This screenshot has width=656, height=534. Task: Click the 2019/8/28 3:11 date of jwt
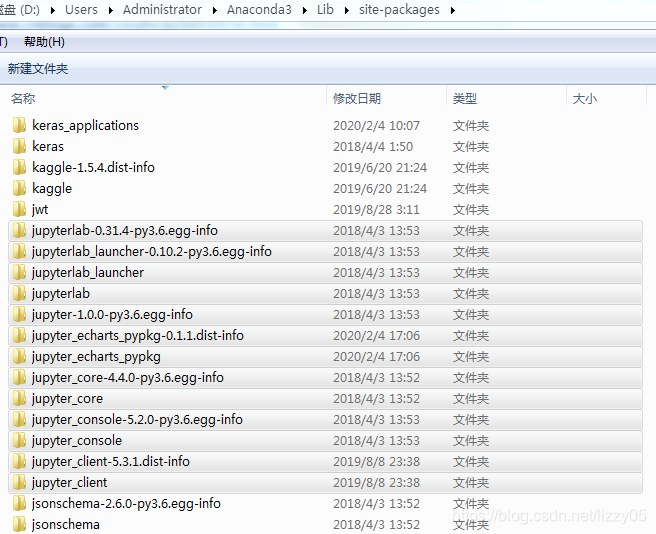tap(376, 209)
